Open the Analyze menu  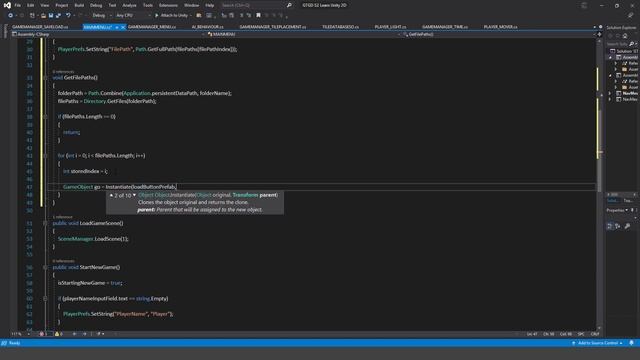(x=129, y=5)
